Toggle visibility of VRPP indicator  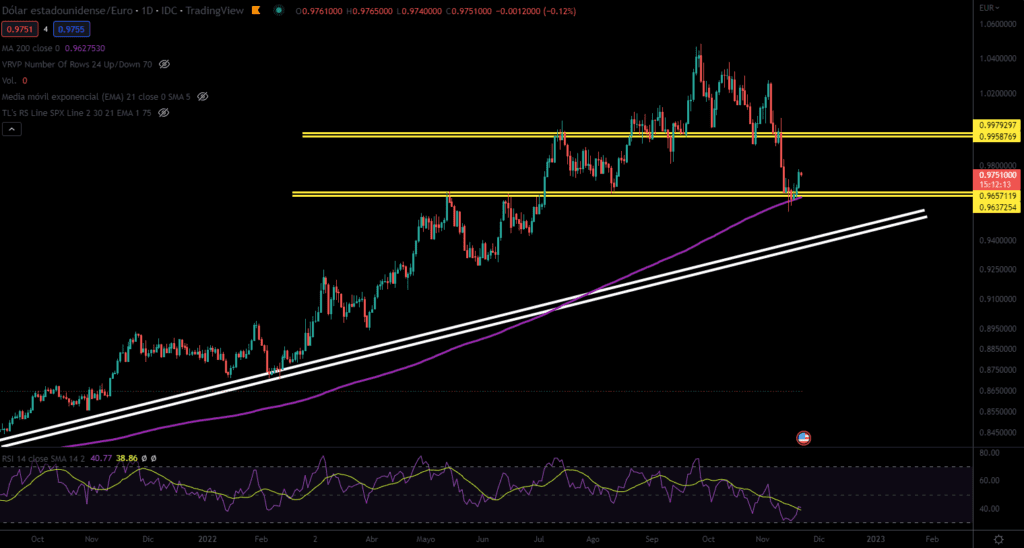coord(165,63)
